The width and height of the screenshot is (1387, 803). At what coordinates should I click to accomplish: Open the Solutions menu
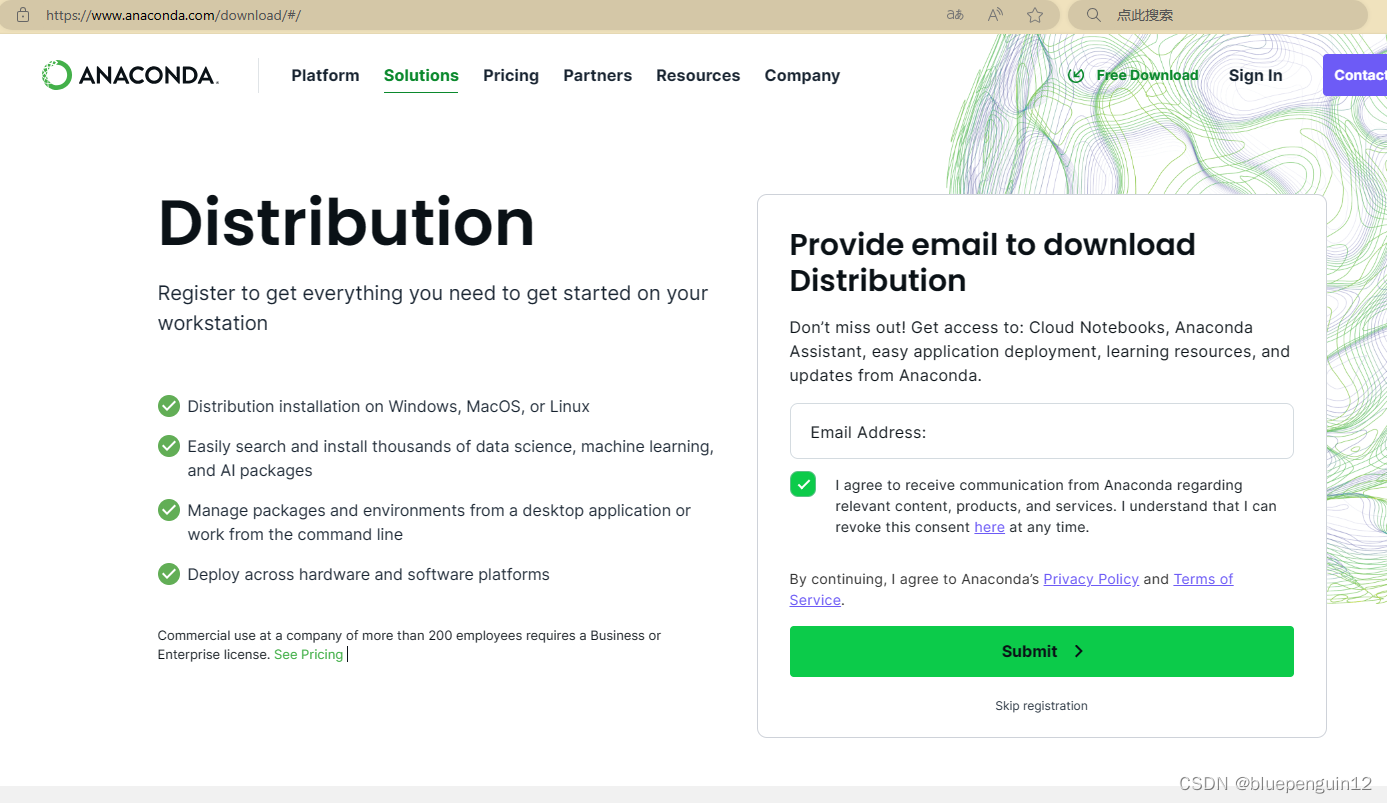point(421,75)
